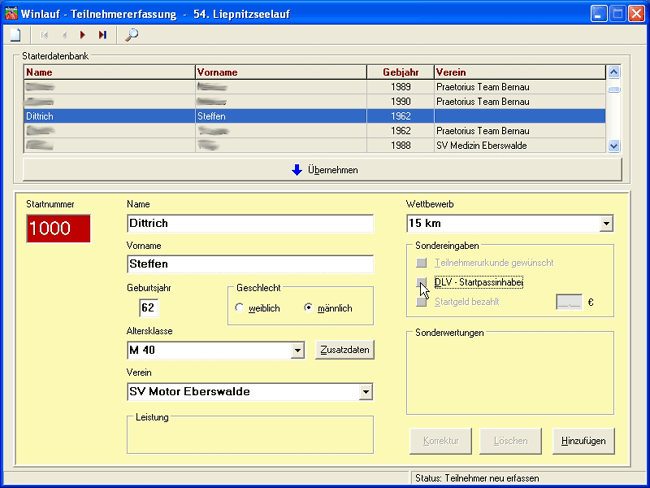
Task: Jump to first record in toolbar
Action: [x=44, y=35]
